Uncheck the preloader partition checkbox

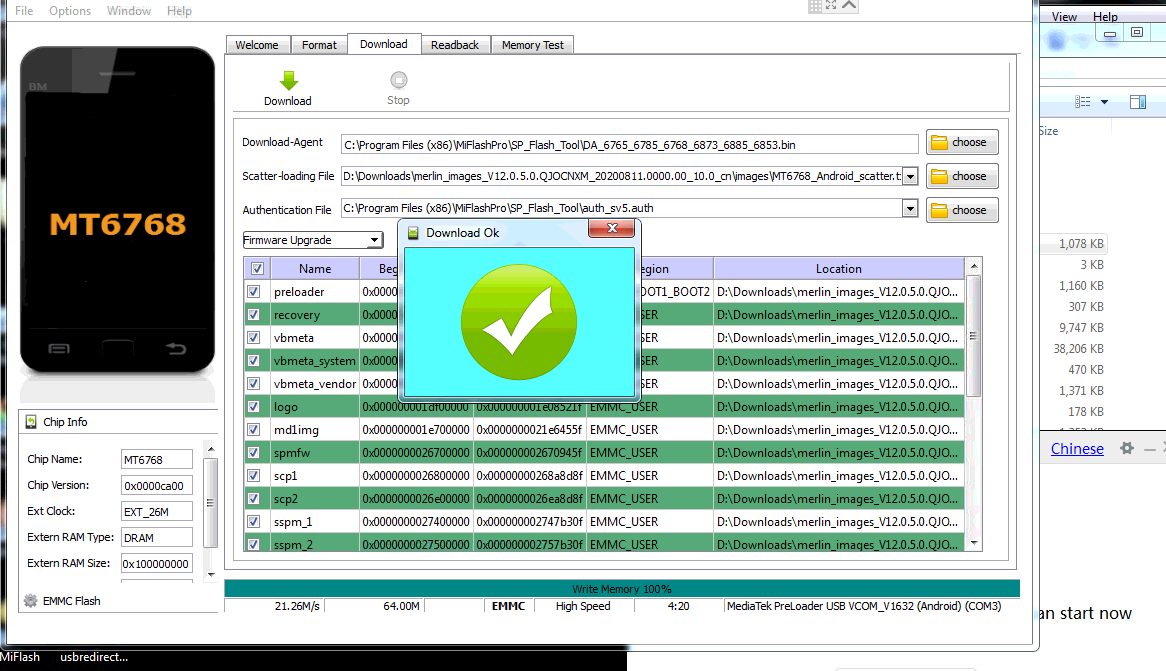pos(256,292)
